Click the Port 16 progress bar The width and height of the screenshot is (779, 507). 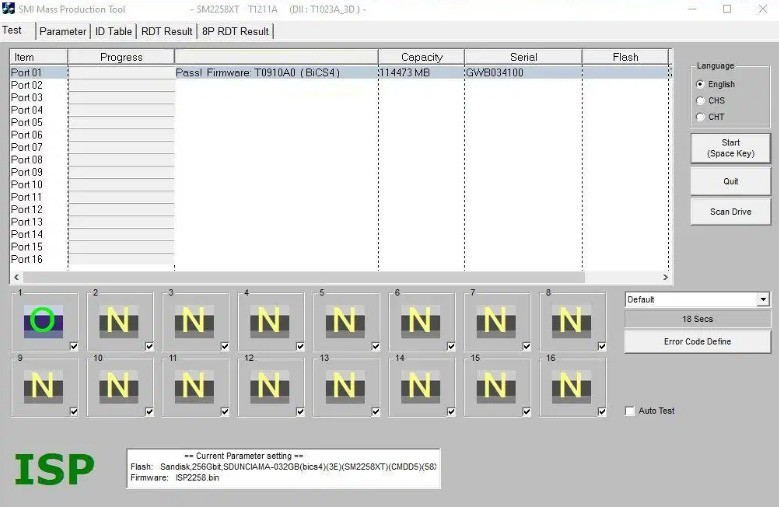coord(122,259)
